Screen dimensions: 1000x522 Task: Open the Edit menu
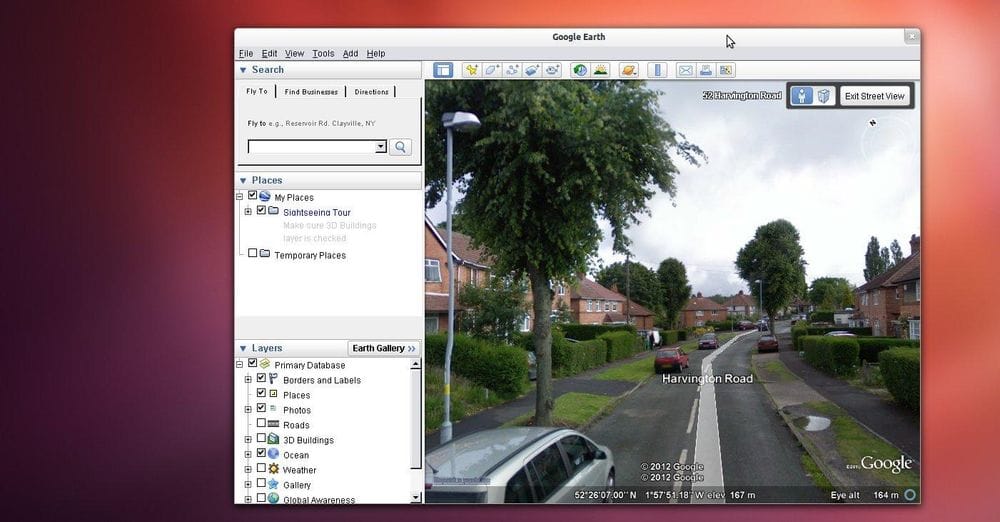(x=269, y=54)
